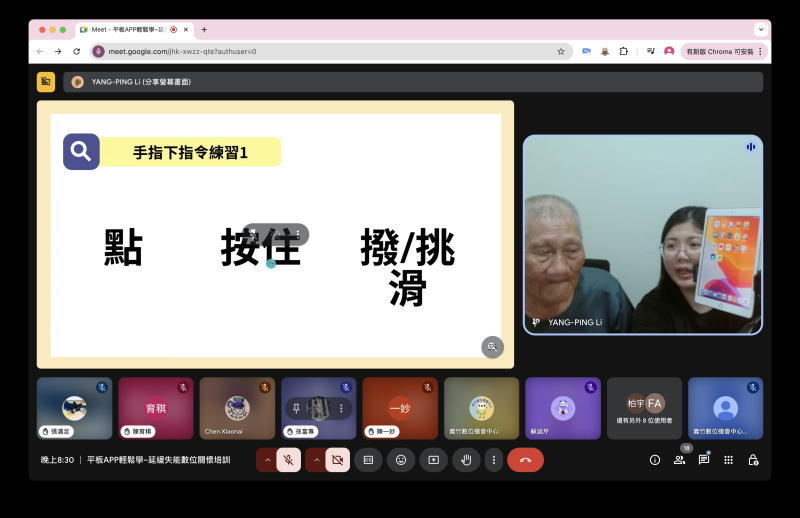
Task: Select YANG-PING Li video tile
Action: tap(643, 235)
